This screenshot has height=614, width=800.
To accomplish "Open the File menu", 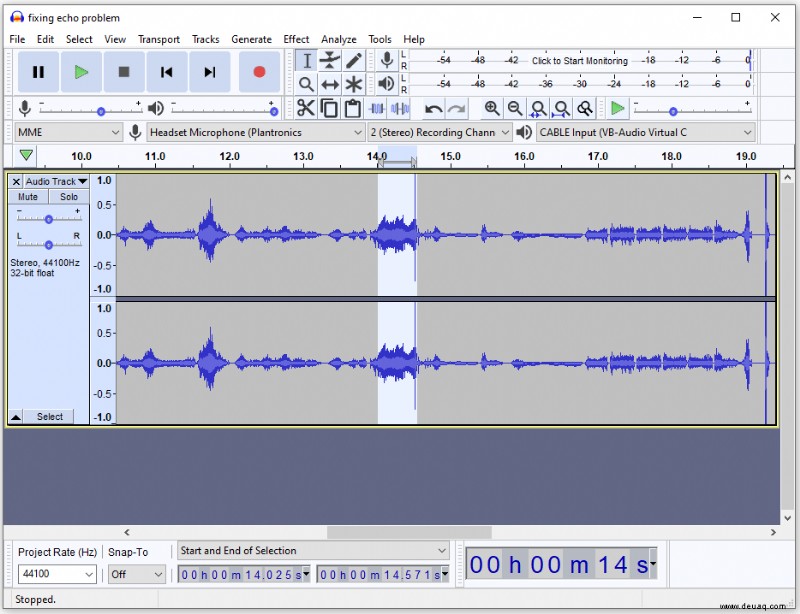I will [17, 39].
